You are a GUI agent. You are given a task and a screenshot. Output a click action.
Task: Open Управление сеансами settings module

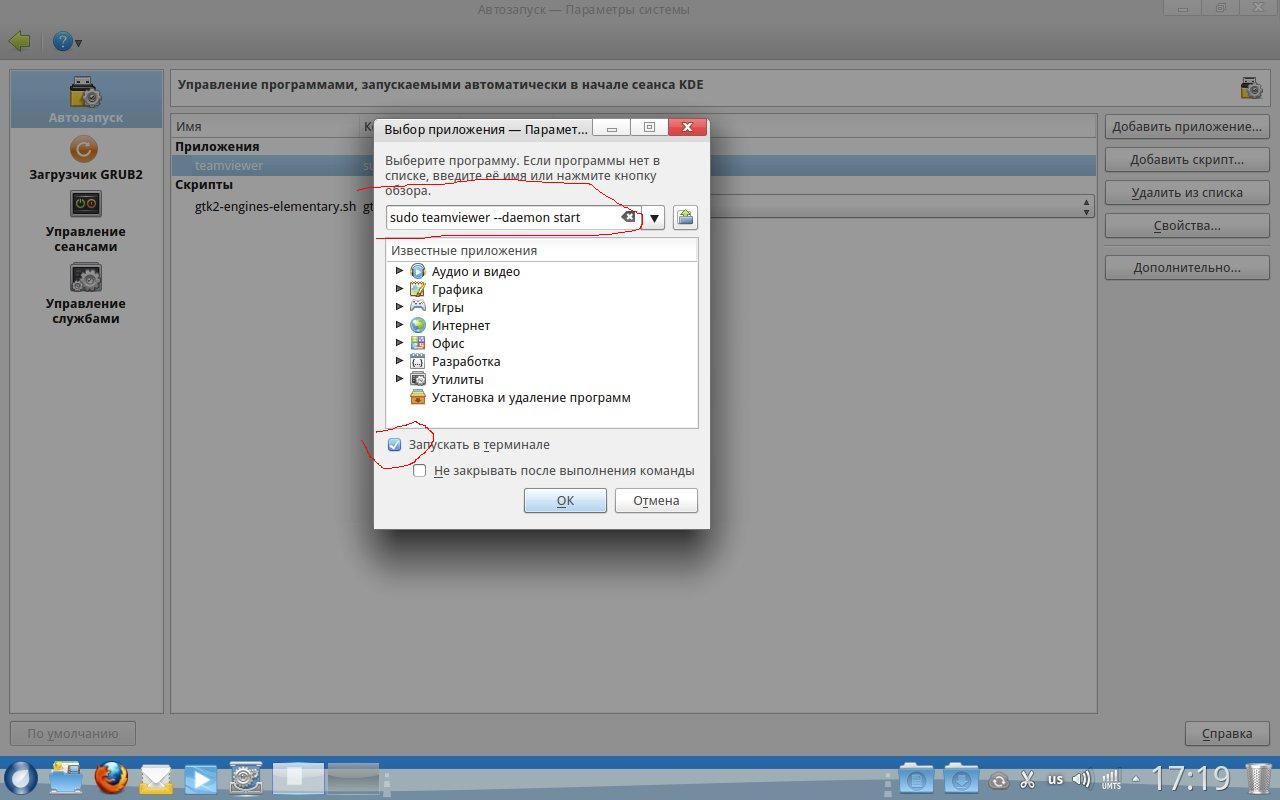pos(86,222)
